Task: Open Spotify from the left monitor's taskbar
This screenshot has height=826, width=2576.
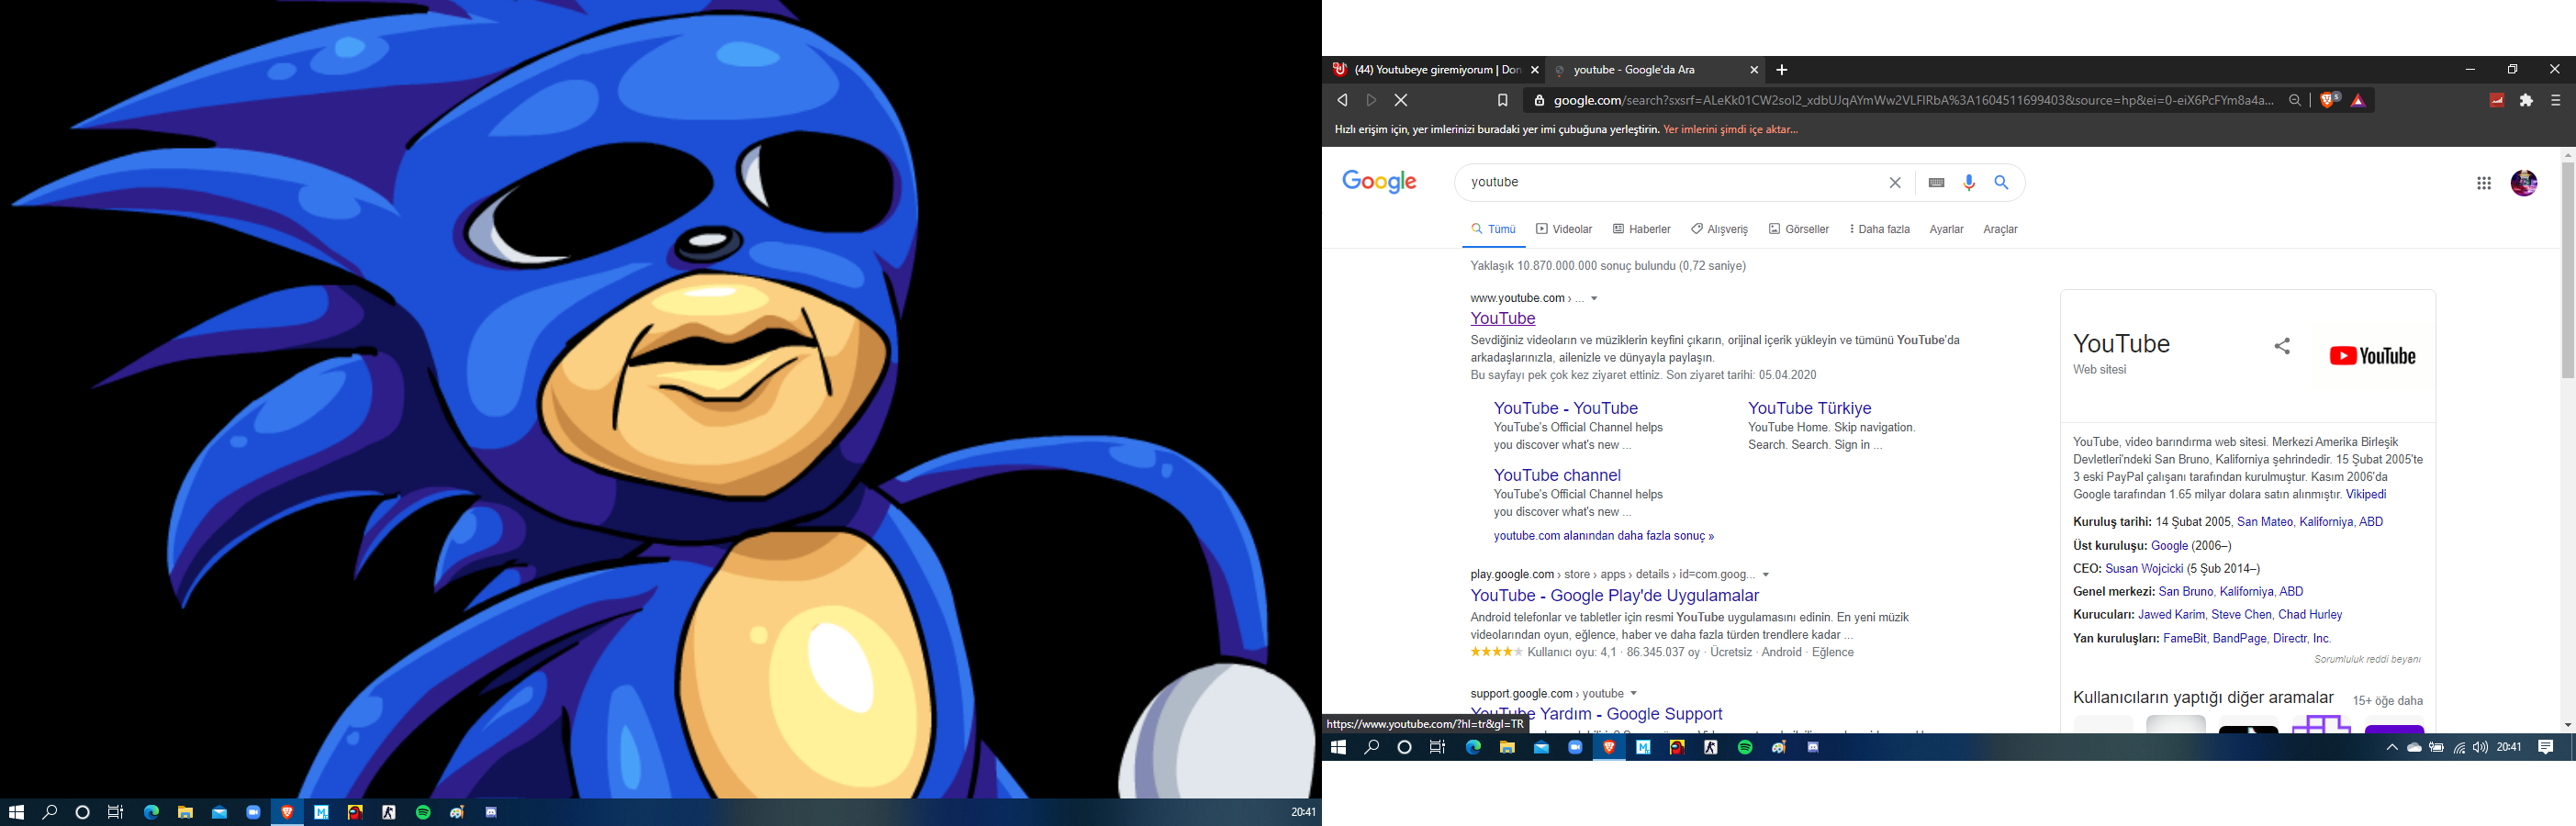Action: (423, 812)
